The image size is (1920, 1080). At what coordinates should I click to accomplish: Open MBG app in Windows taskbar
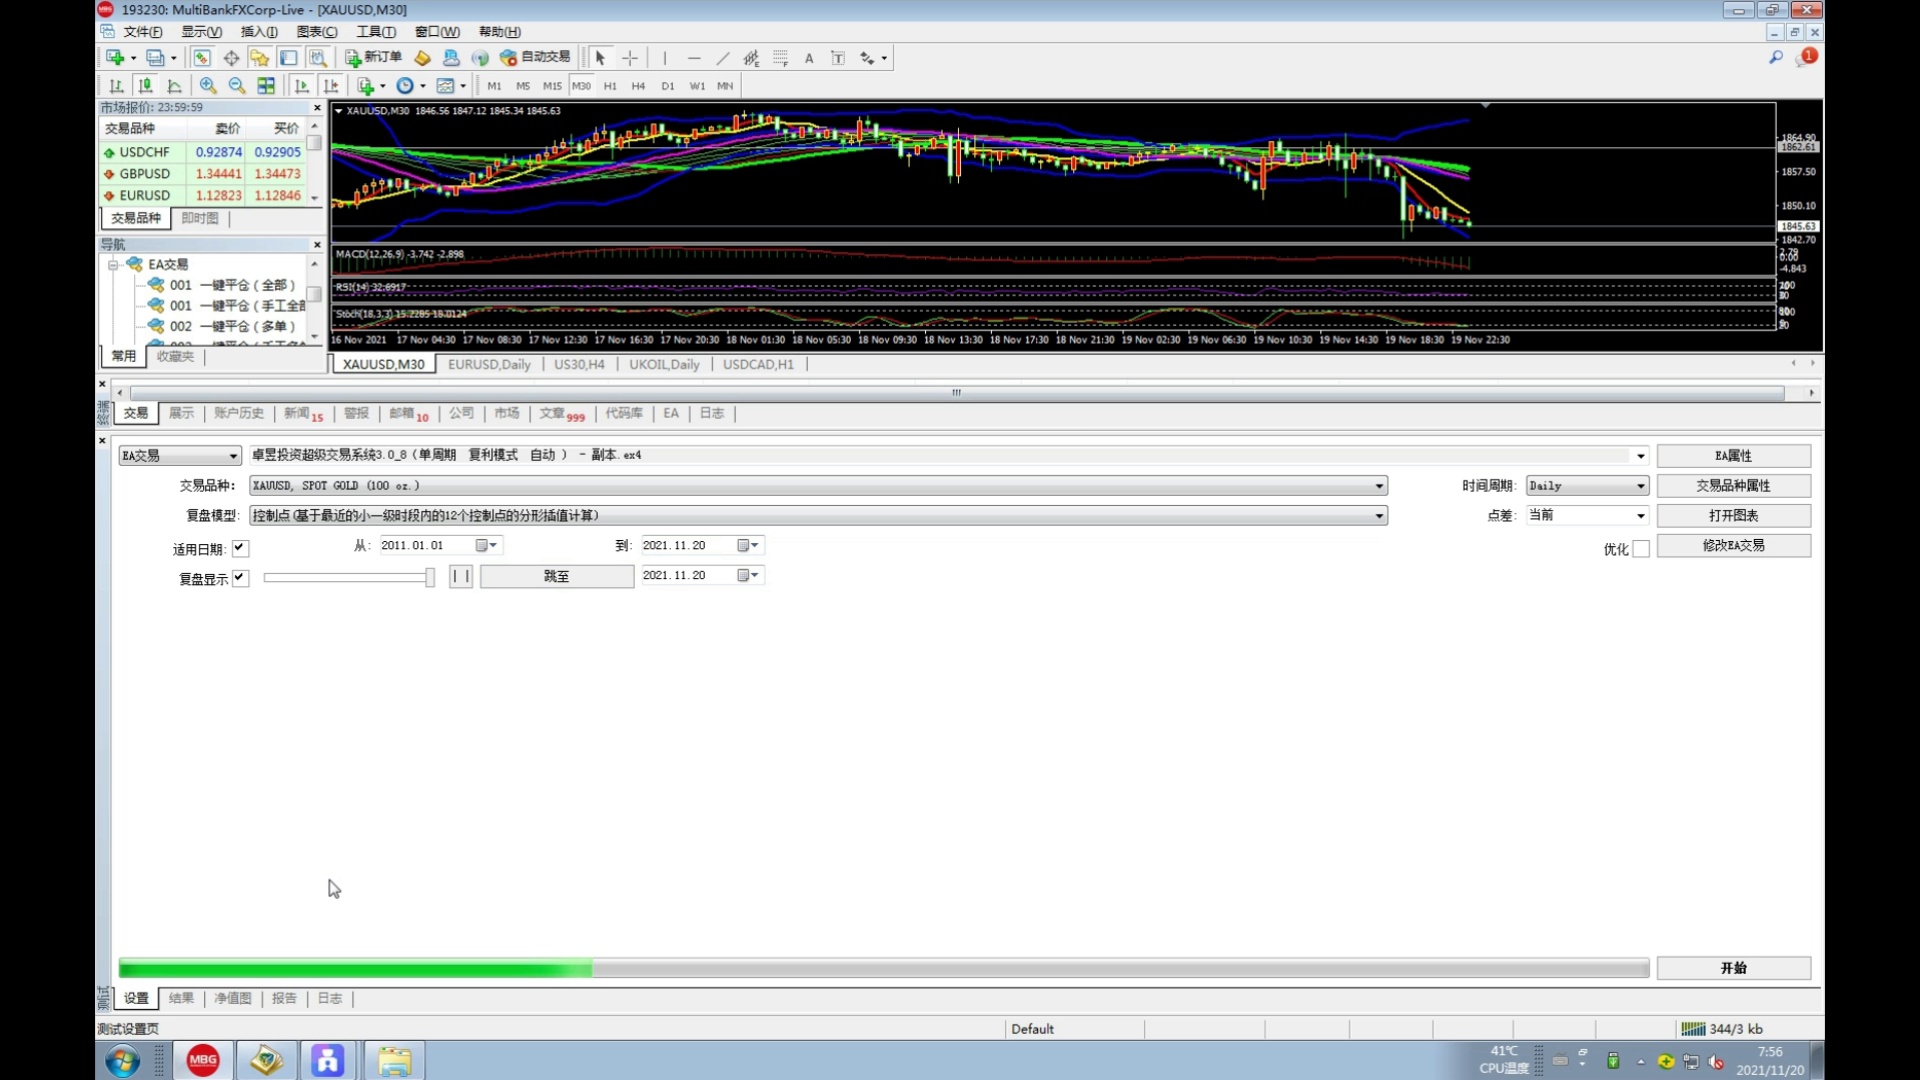(203, 1060)
